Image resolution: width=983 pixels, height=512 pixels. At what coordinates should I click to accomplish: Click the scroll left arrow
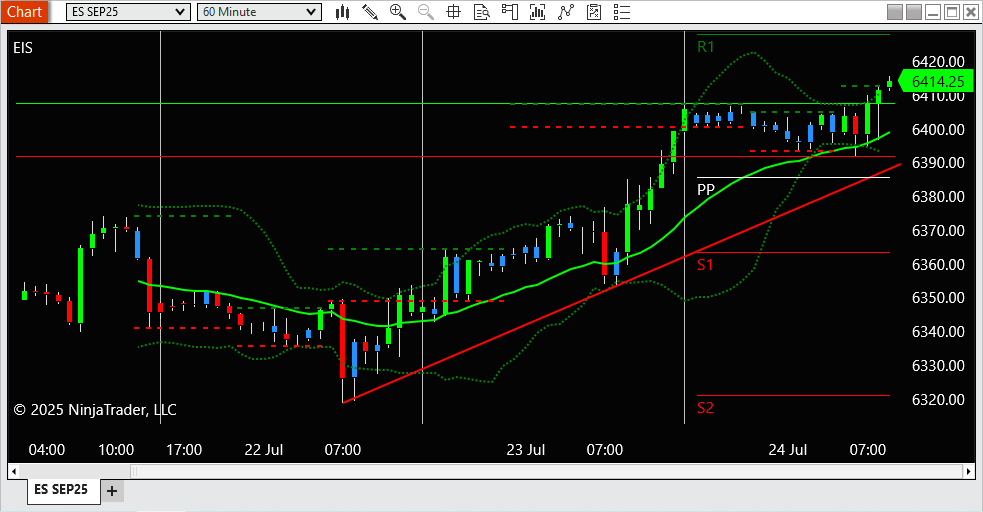pyautogui.click(x=14, y=471)
